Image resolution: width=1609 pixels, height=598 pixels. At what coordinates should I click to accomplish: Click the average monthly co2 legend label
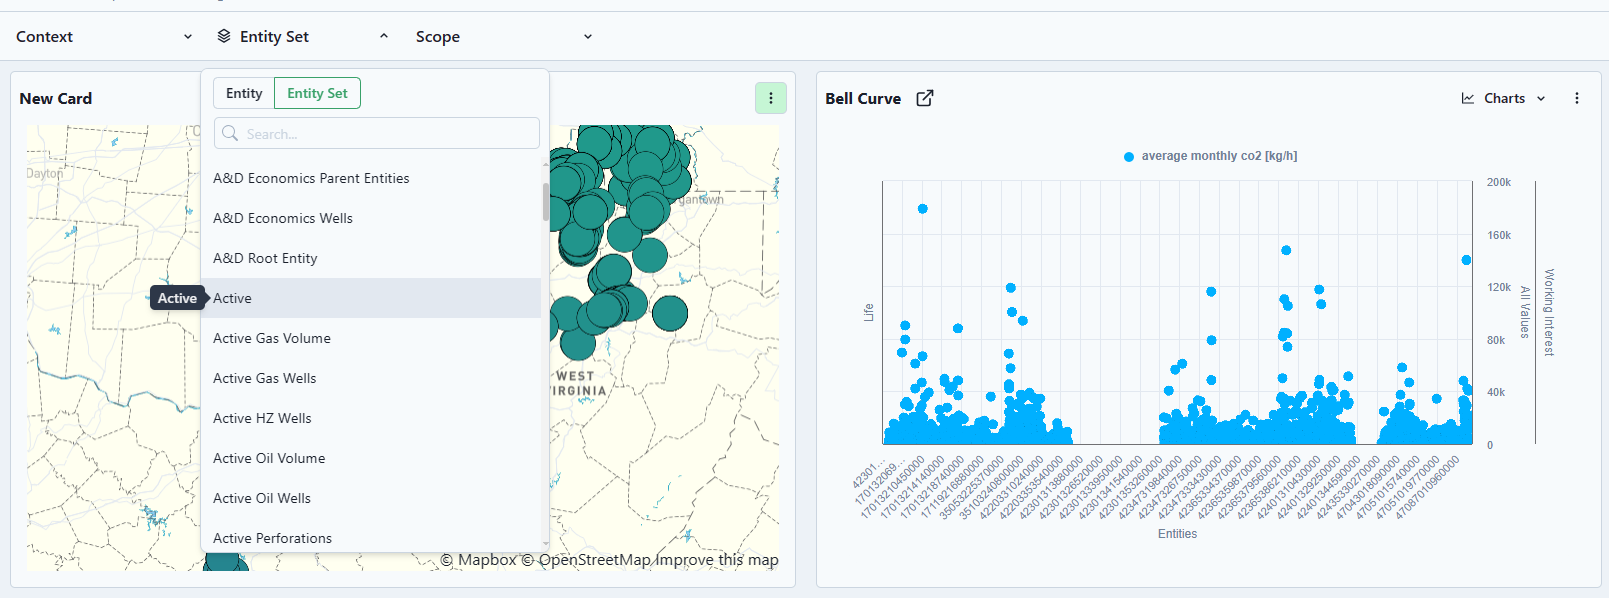click(x=1219, y=156)
